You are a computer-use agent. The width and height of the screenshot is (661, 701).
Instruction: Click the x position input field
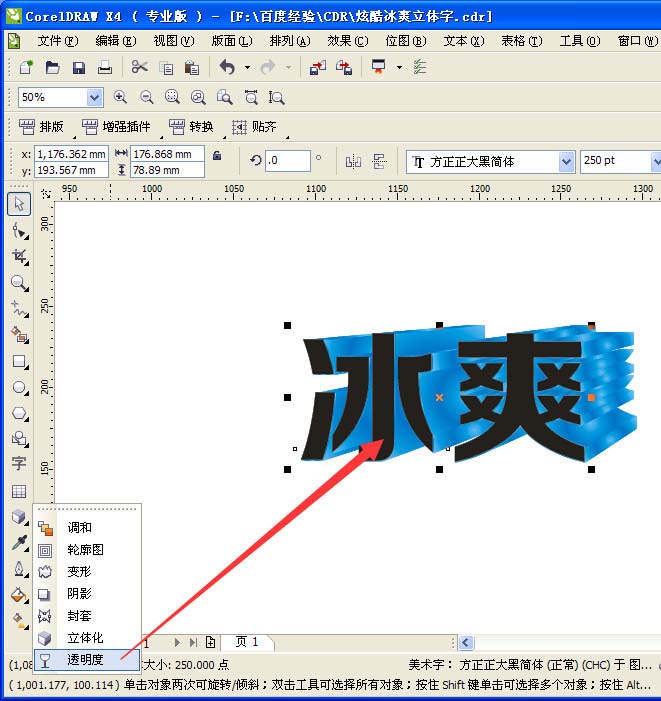[71, 154]
